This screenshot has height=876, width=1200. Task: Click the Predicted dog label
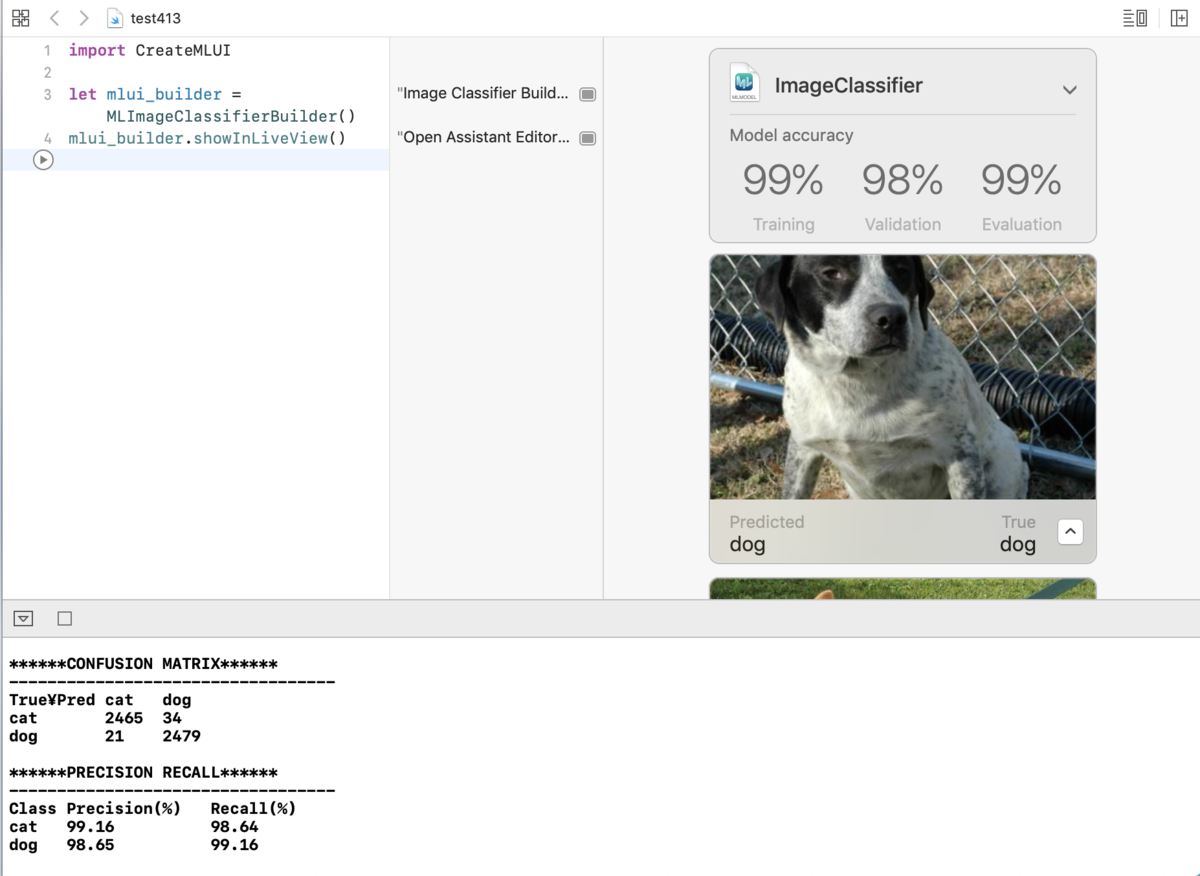pyautogui.click(x=747, y=545)
